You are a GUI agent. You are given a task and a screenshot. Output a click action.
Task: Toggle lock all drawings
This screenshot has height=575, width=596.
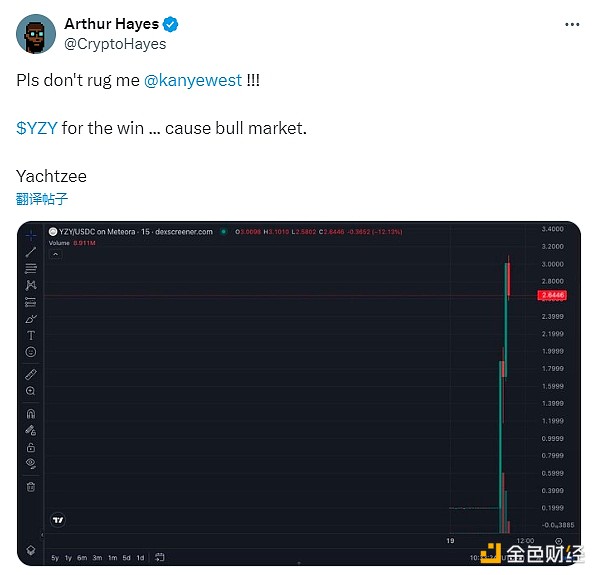31,447
